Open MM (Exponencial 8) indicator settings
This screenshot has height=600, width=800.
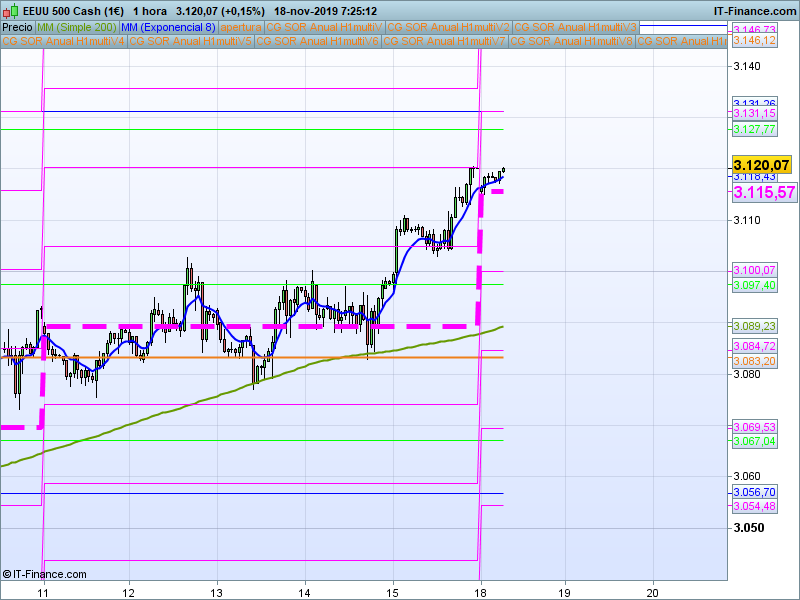(x=167, y=27)
